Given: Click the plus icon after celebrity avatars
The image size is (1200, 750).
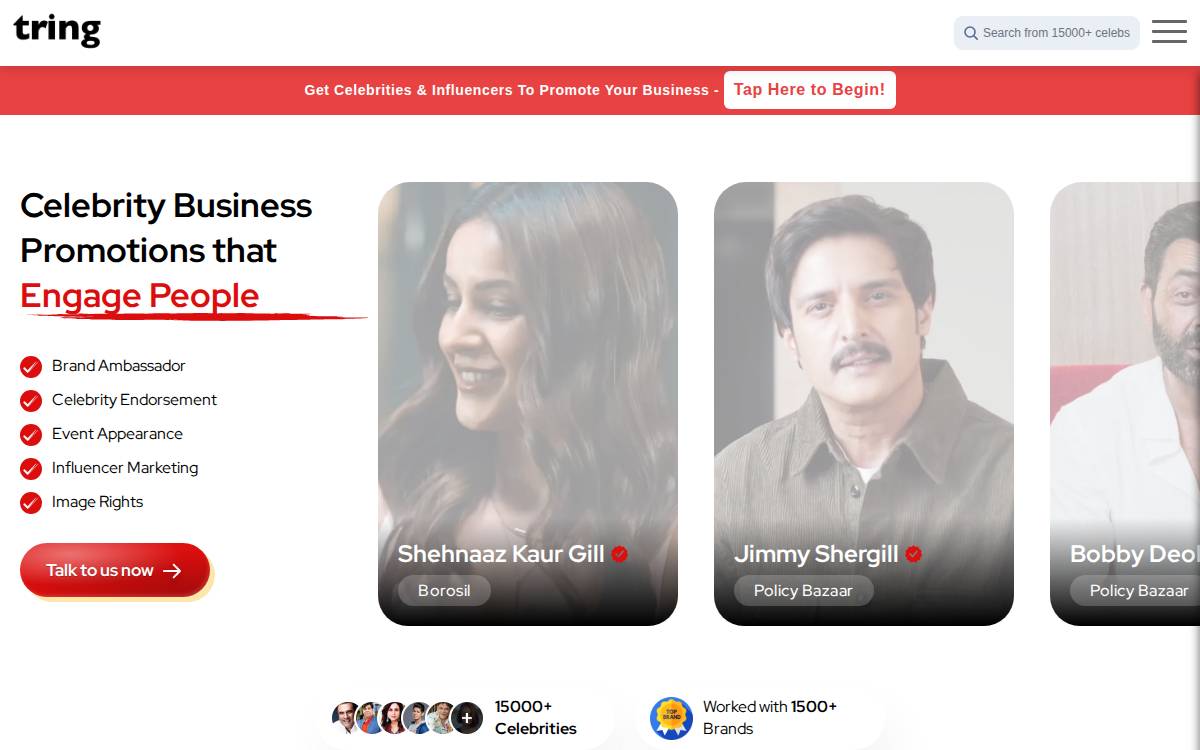Looking at the screenshot, I should coord(466,718).
